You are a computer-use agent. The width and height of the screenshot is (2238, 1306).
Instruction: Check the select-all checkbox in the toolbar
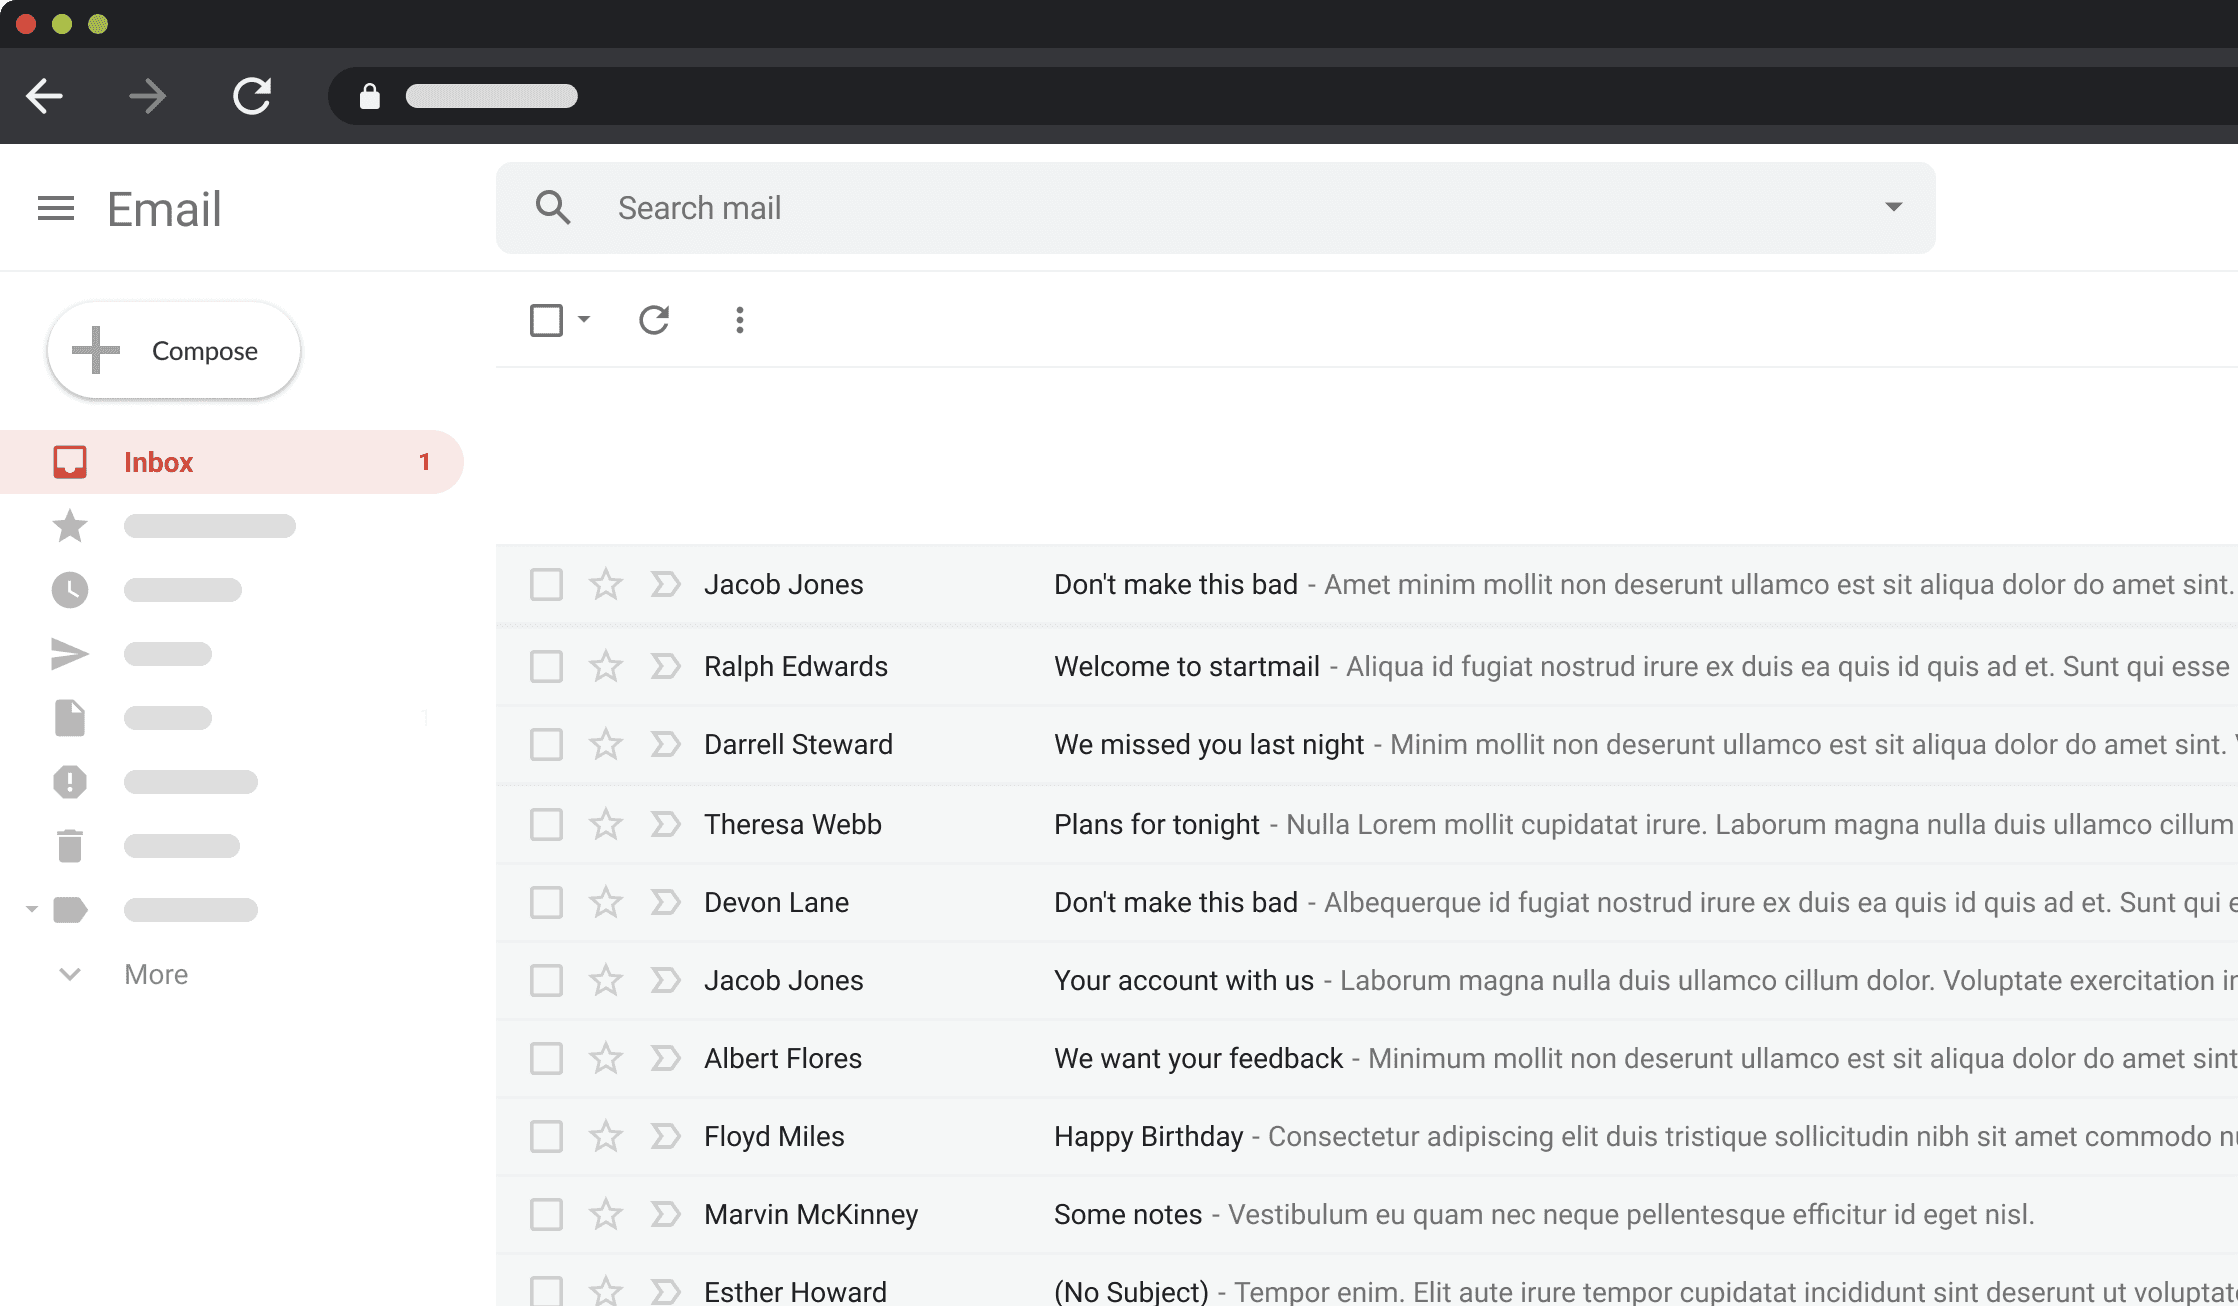[x=546, y=320]
